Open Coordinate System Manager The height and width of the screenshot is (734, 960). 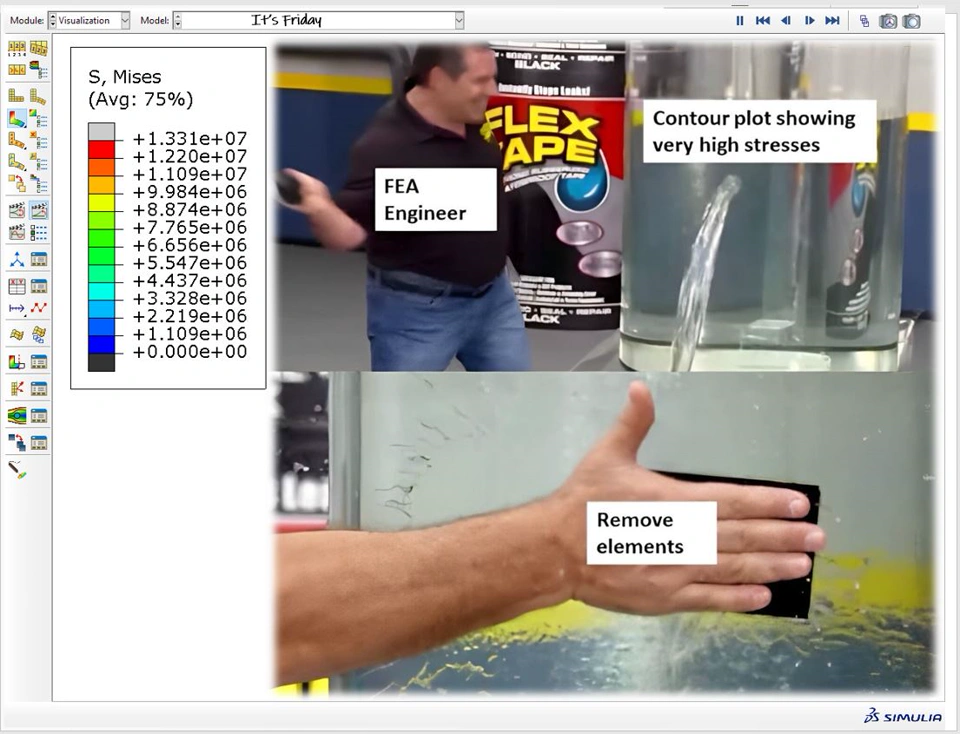(x=39, y=260)
